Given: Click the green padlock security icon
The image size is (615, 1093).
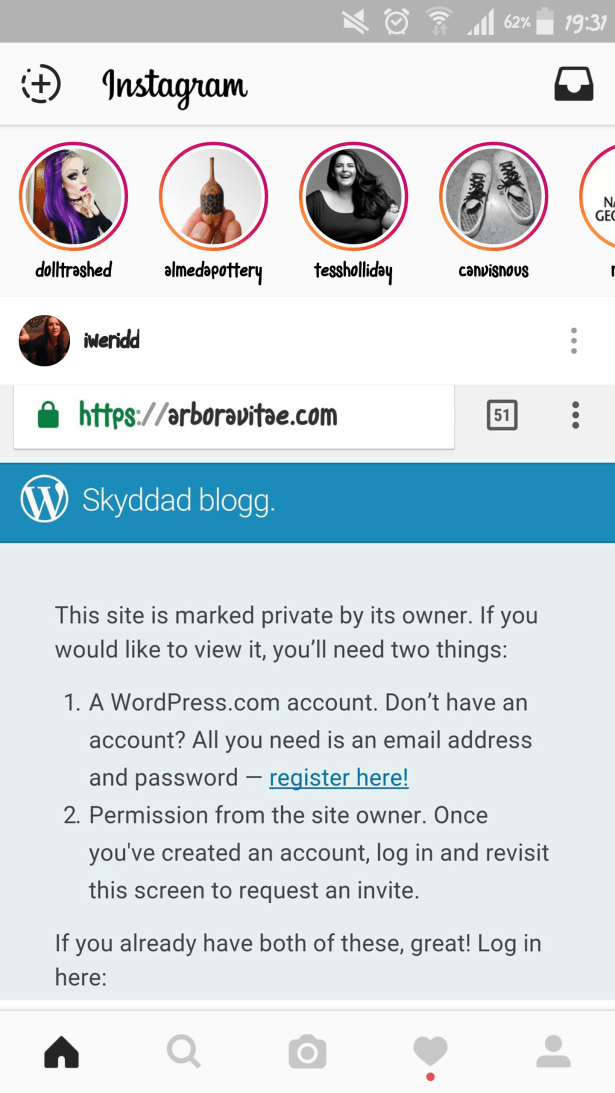Looking at the screenshot, I should [x=48, y=415].
